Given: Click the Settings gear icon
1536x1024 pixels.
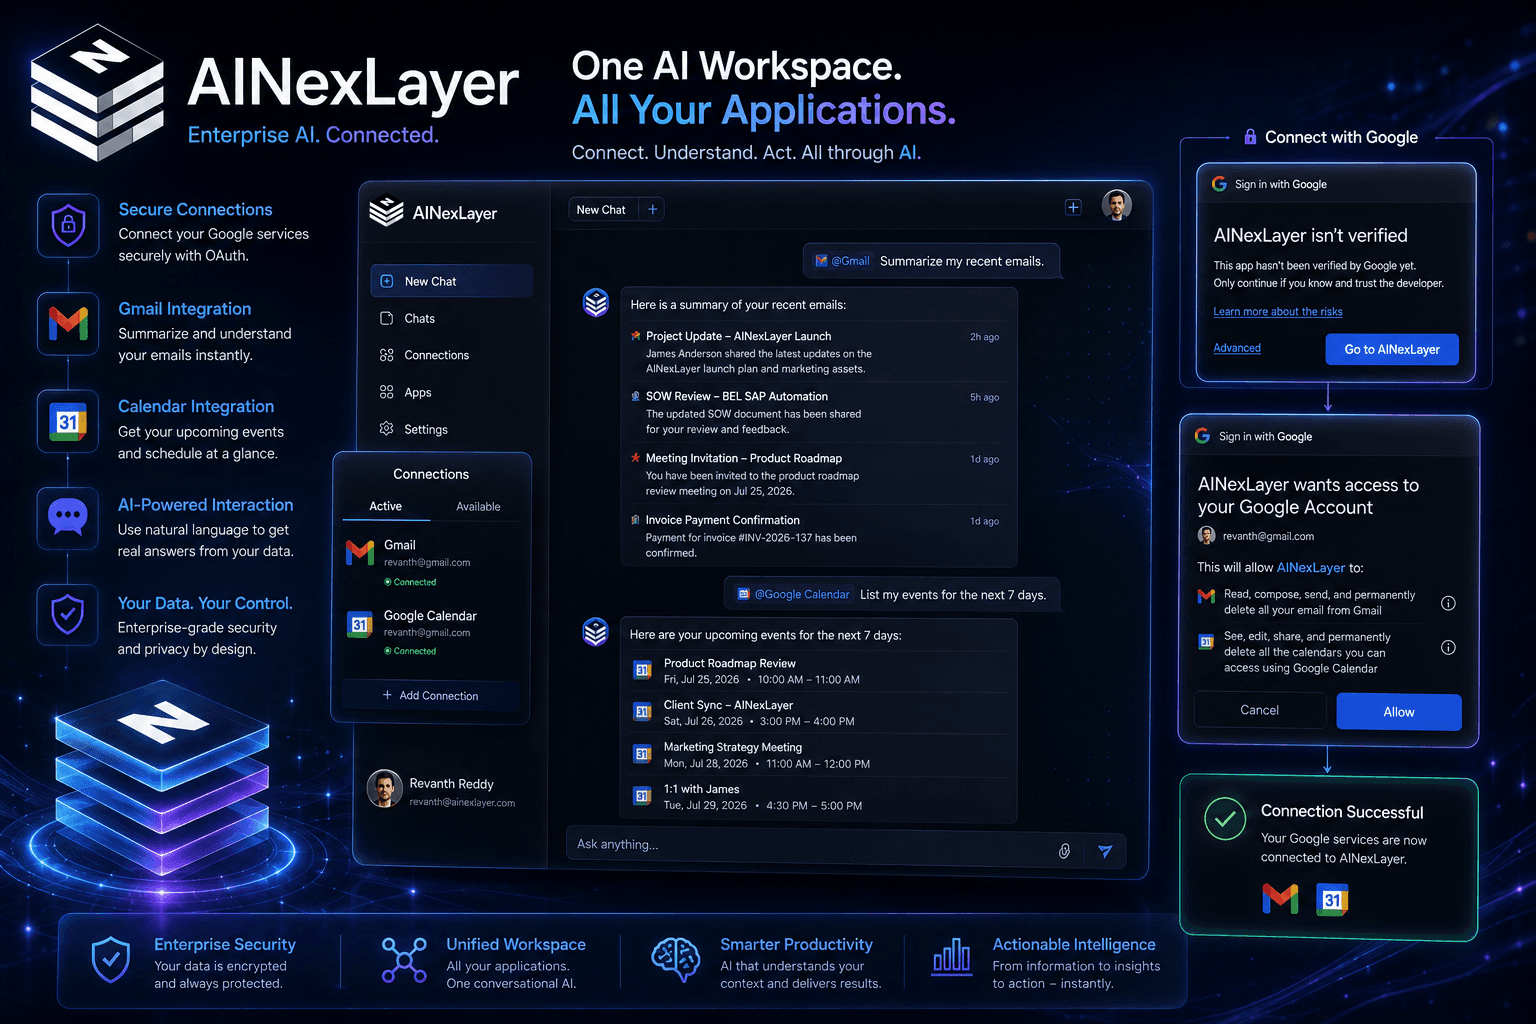Looking at the screenshot, I should pos(387,429).
